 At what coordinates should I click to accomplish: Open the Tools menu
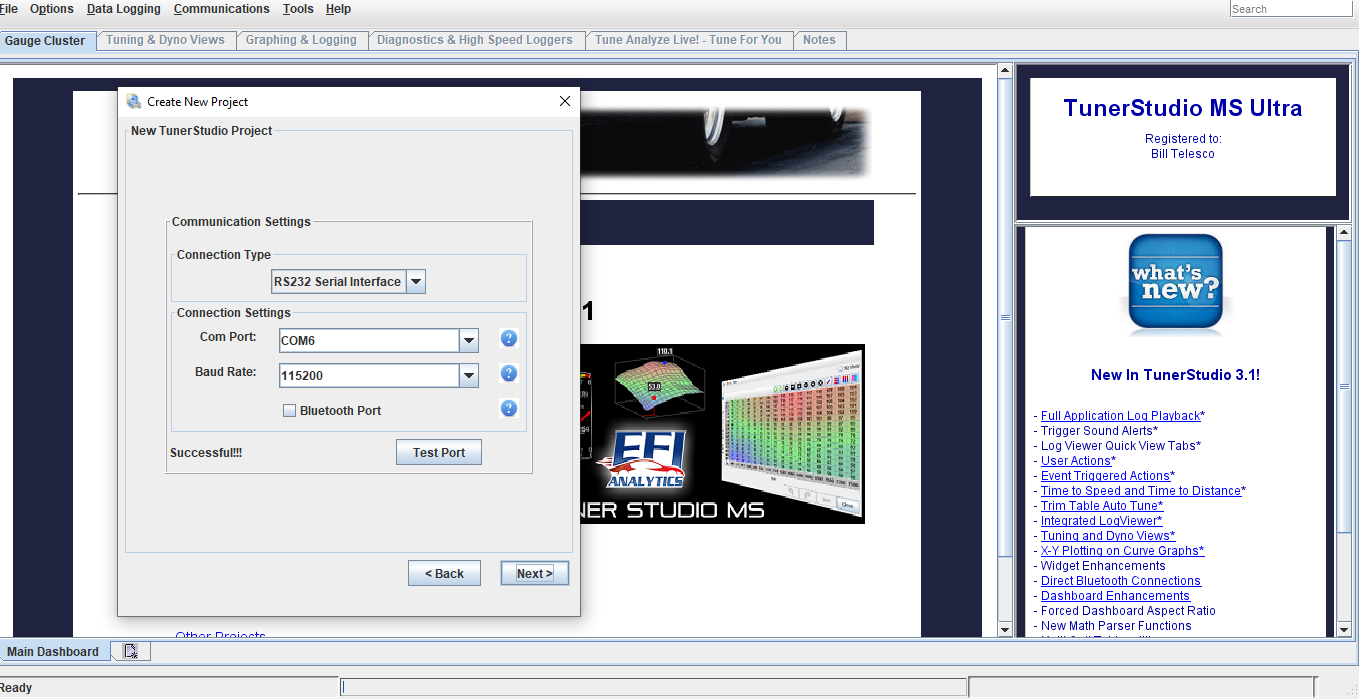coord(298,9)
